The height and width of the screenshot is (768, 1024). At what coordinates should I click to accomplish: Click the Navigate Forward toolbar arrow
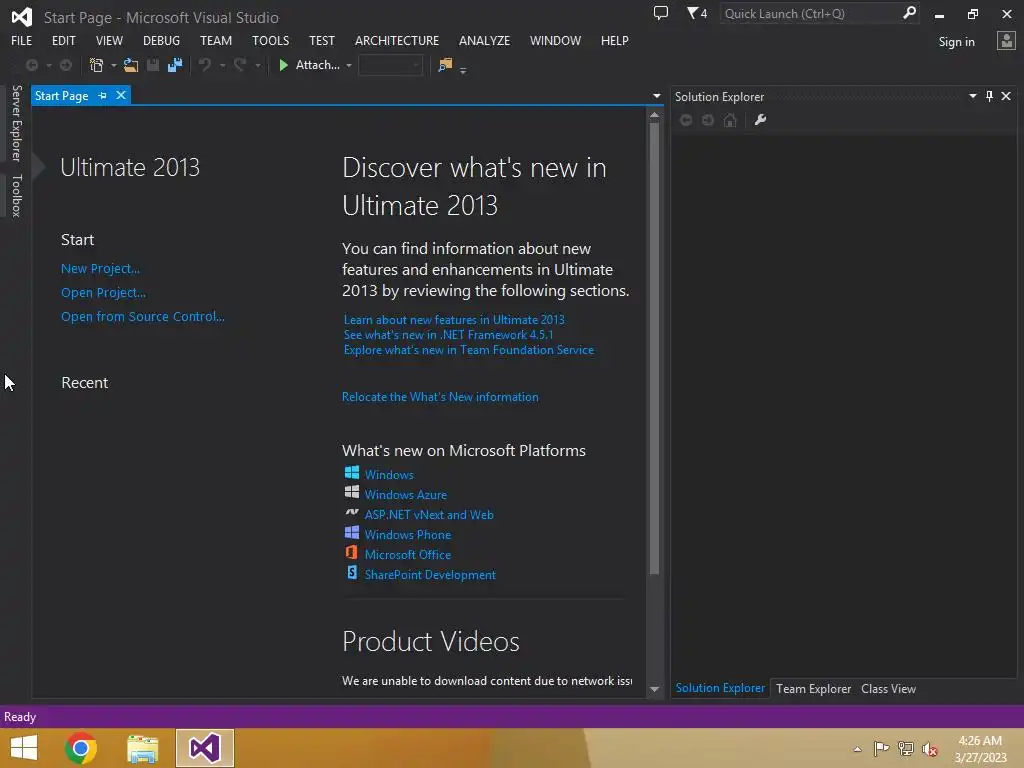(66, 65)
